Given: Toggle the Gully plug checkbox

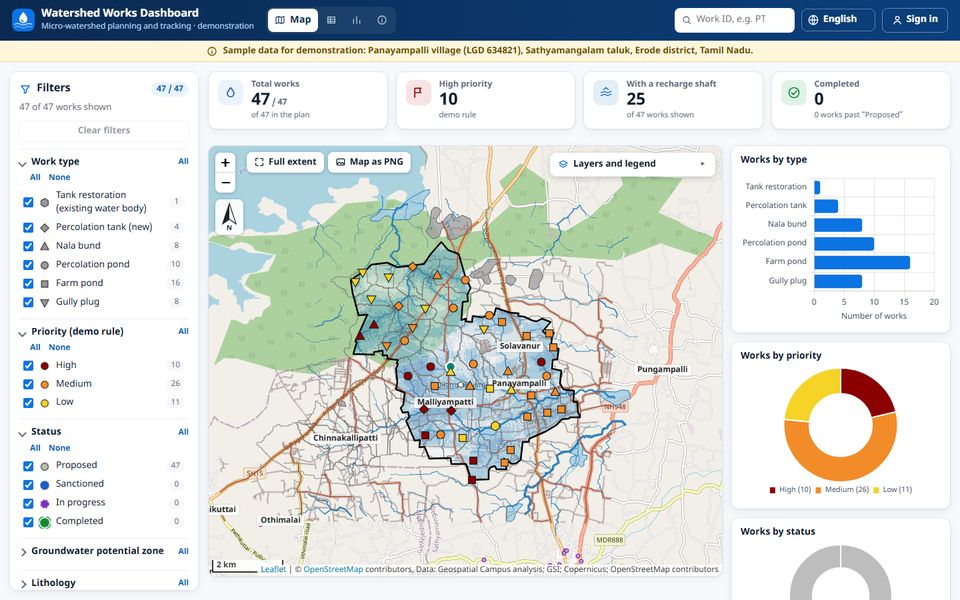Looking at the screenshot, I should click(x=28, y=302).
